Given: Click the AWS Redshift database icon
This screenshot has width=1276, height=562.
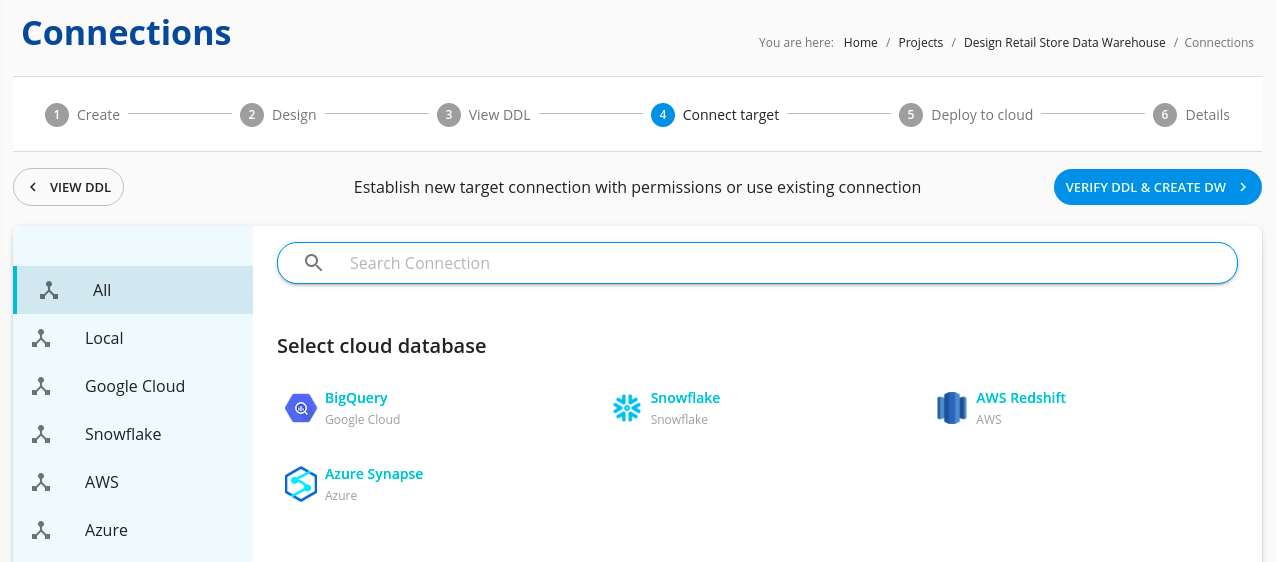Looking at the screenshot, I should tap(952, 408).
